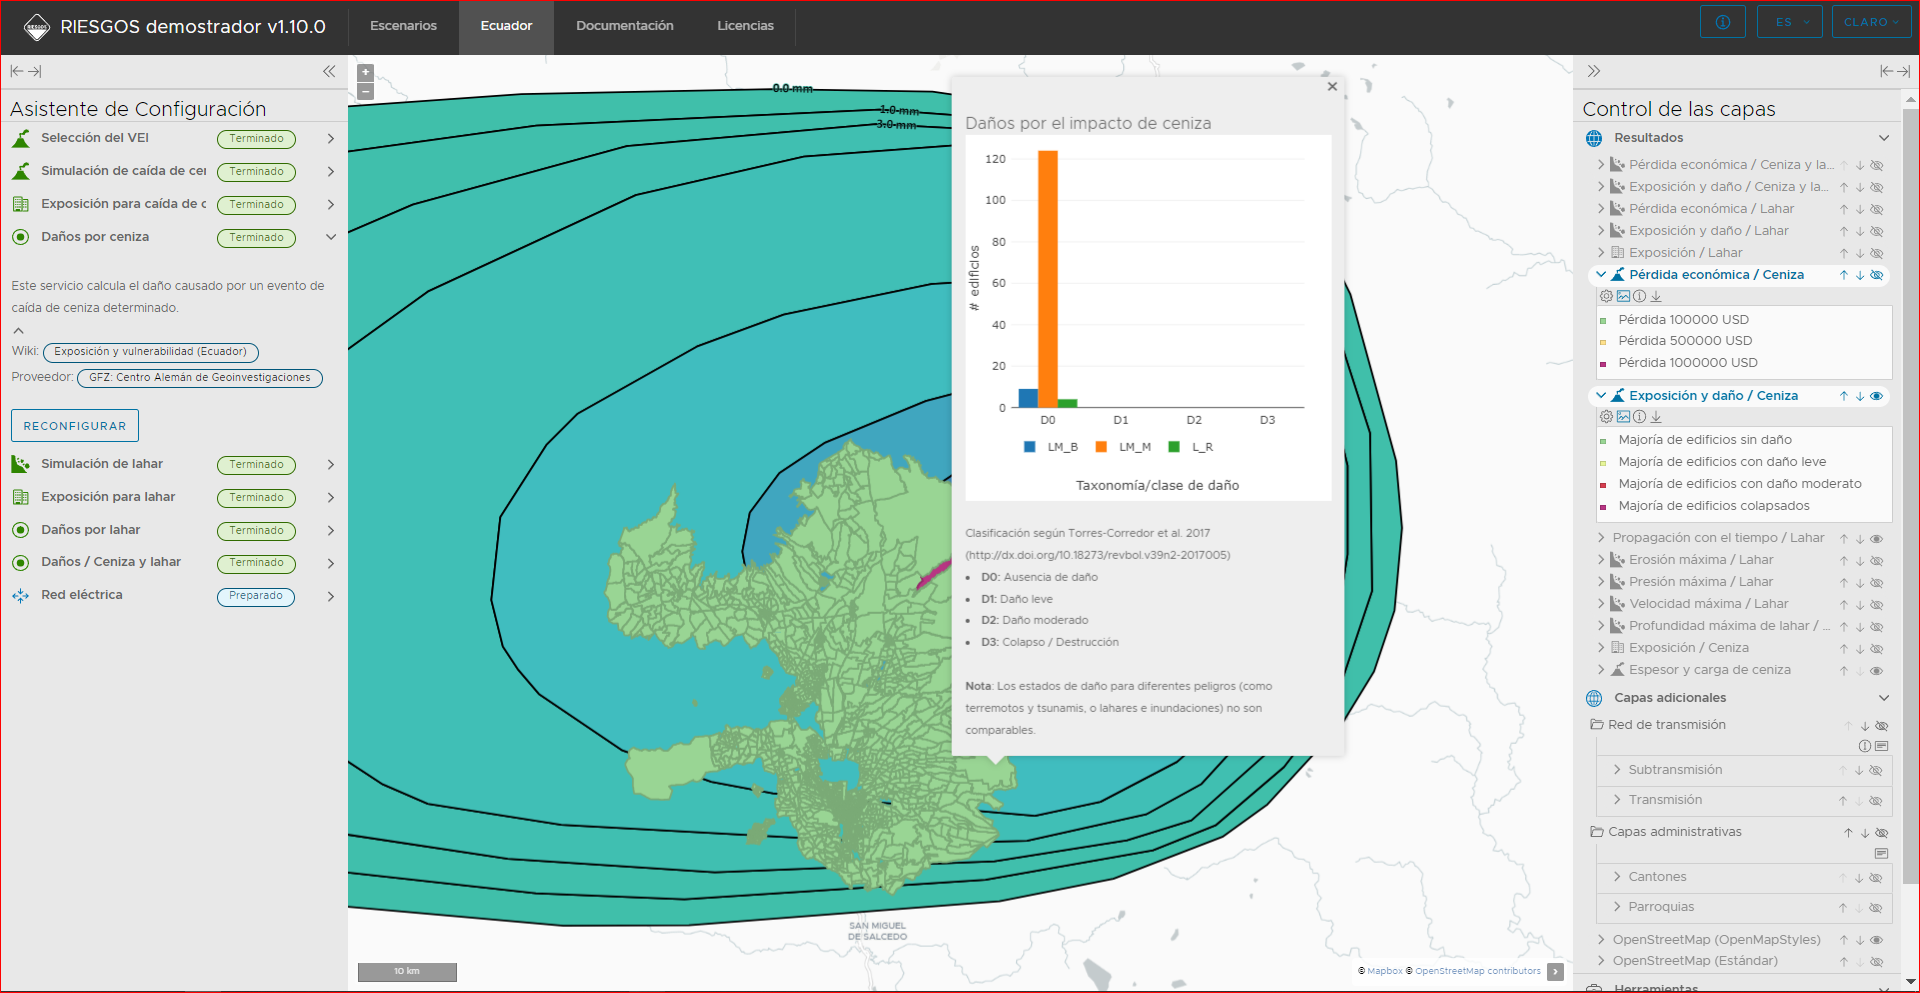Download the Pérdida económica / Ceniza layer
This screenshot has width=1920, height=993.
tap(1656, 296)
